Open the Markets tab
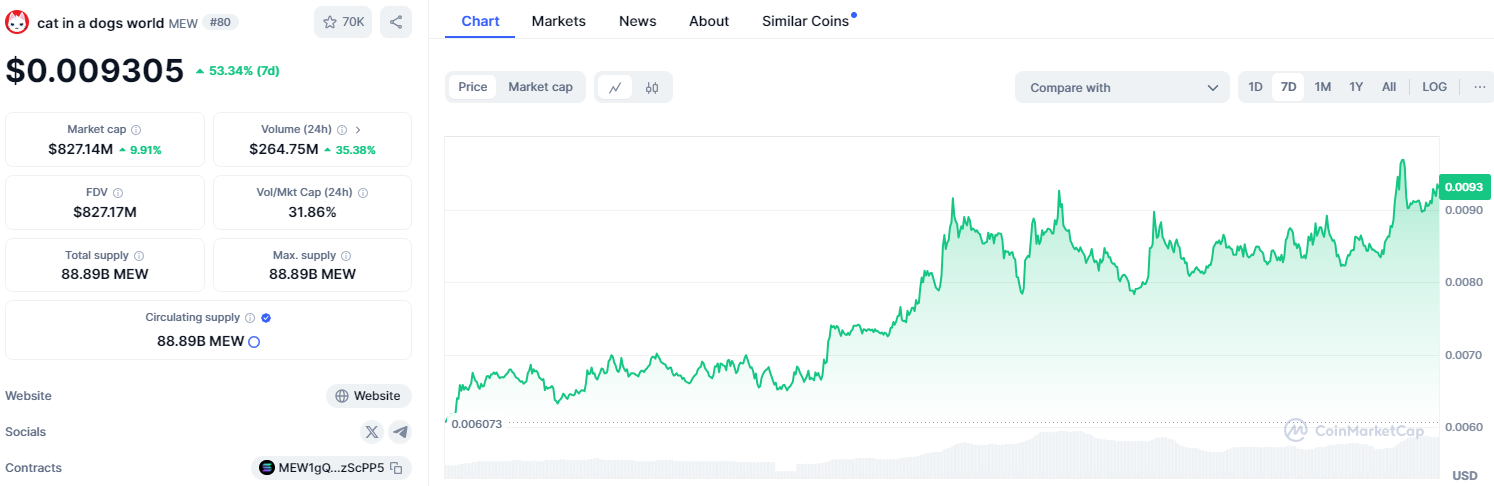 click(559, 21)
